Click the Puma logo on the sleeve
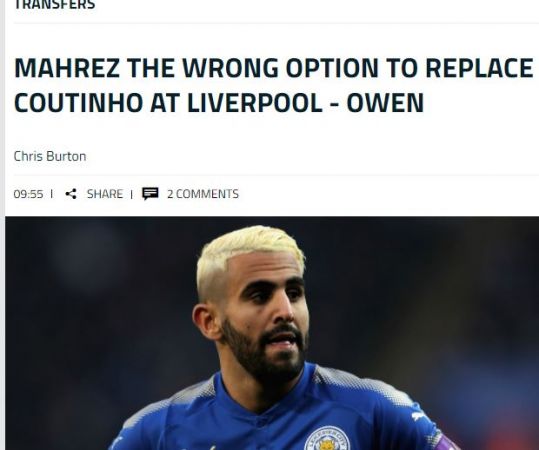The width and height of the screenshot is (539, 450). pyautogui.click(x=419, y=416)
